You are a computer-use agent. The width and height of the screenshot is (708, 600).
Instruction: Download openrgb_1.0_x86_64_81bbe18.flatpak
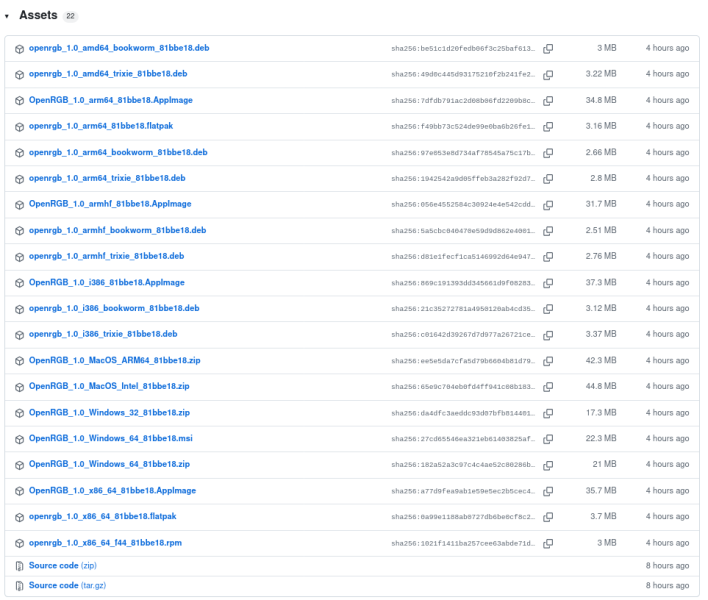click(102, 516)
